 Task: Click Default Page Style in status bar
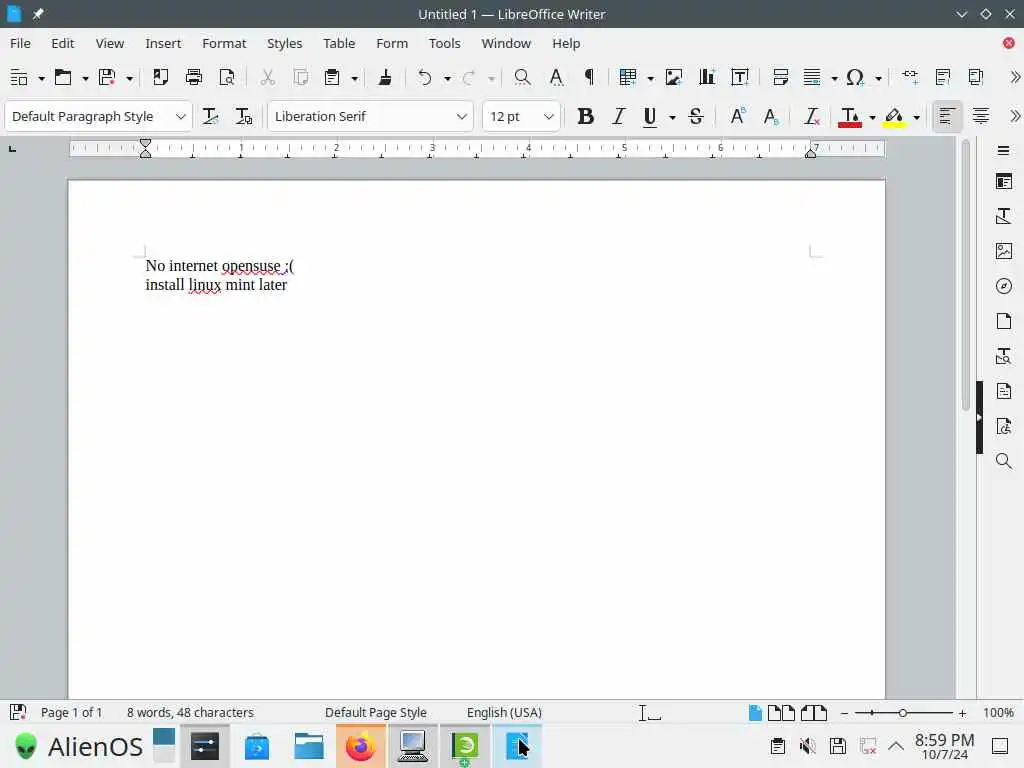point(376,712)
